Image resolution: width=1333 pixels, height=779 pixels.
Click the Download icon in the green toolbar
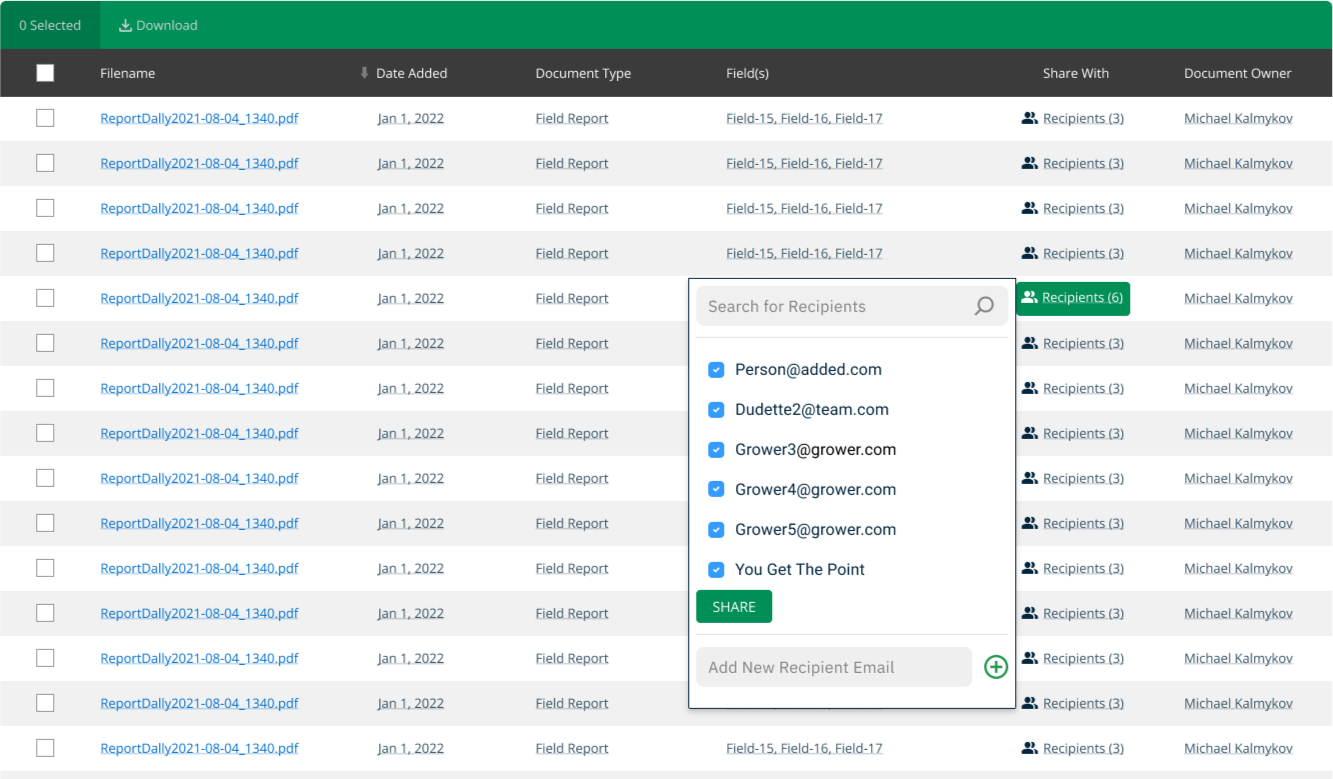(125, 24)
